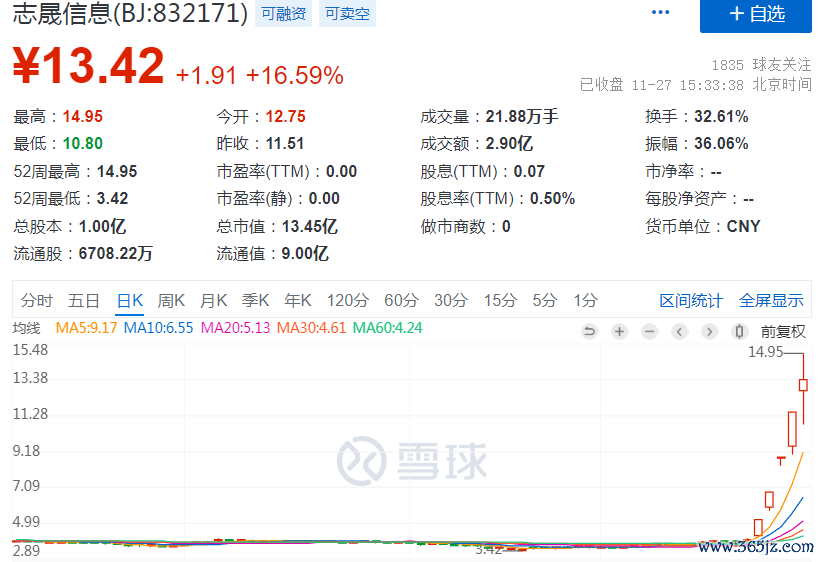Open 全屏显示 fullscreen view
This screenshot has width=821, height=562.
(x=771, y=301)
